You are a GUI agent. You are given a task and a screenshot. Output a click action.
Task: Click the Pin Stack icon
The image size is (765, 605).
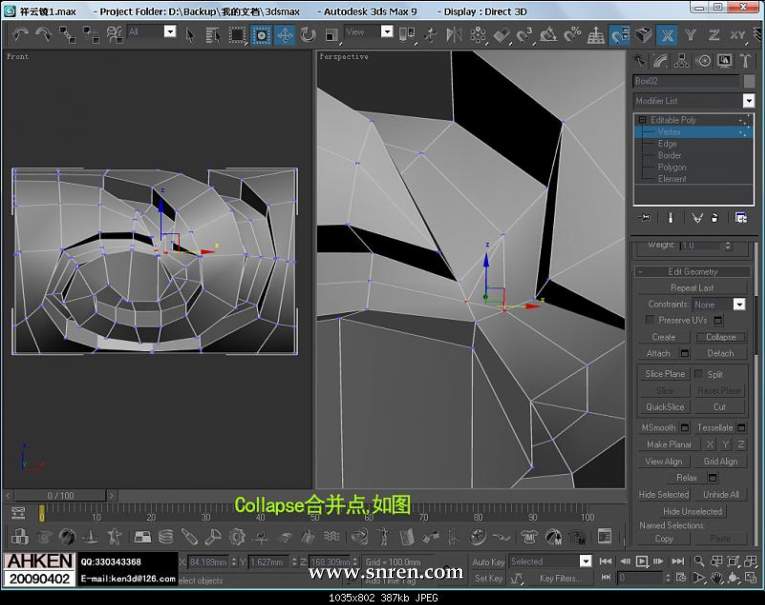pyautogui.click(x=645, y=217)
